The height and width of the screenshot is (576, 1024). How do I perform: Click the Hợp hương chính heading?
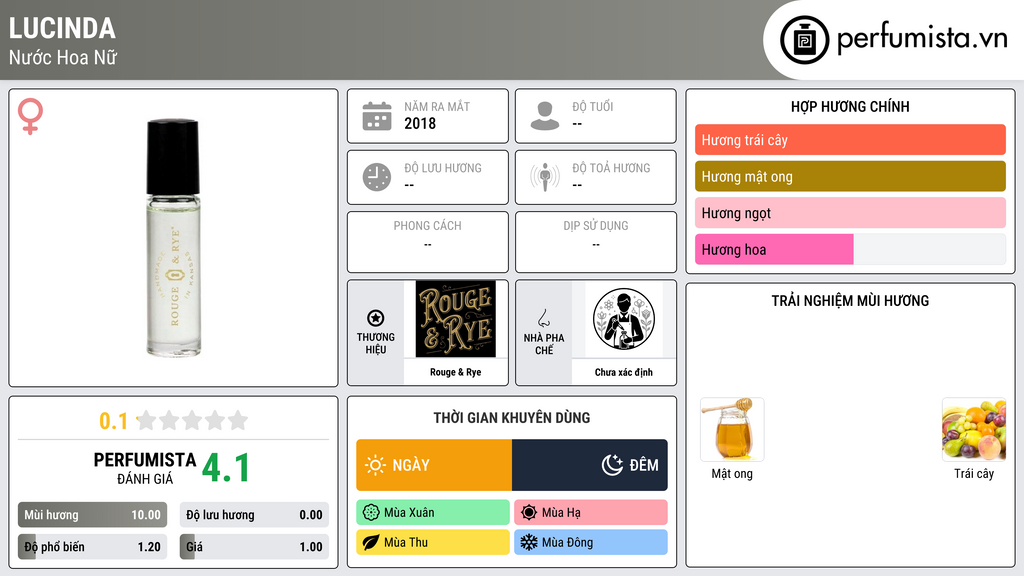[x=850, y=106]
